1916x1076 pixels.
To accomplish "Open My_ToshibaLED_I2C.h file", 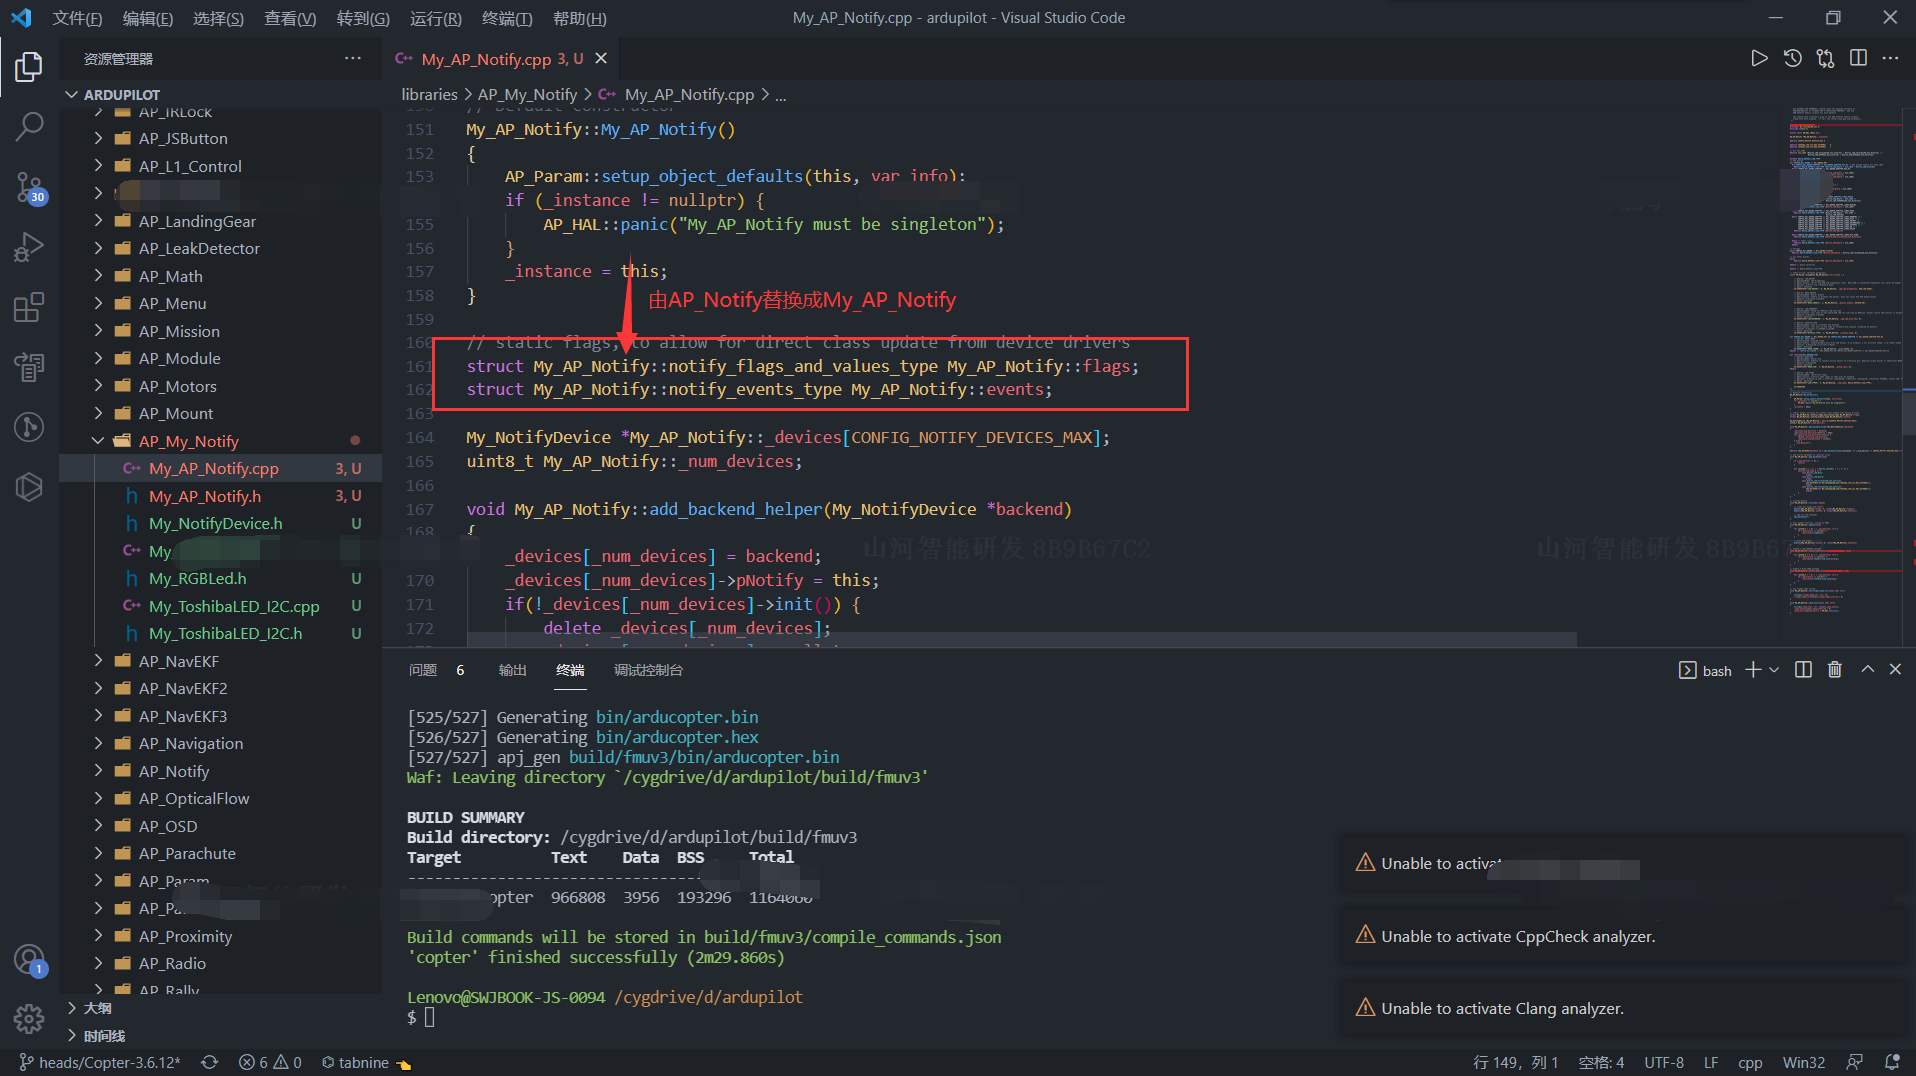I will [220, 633].
